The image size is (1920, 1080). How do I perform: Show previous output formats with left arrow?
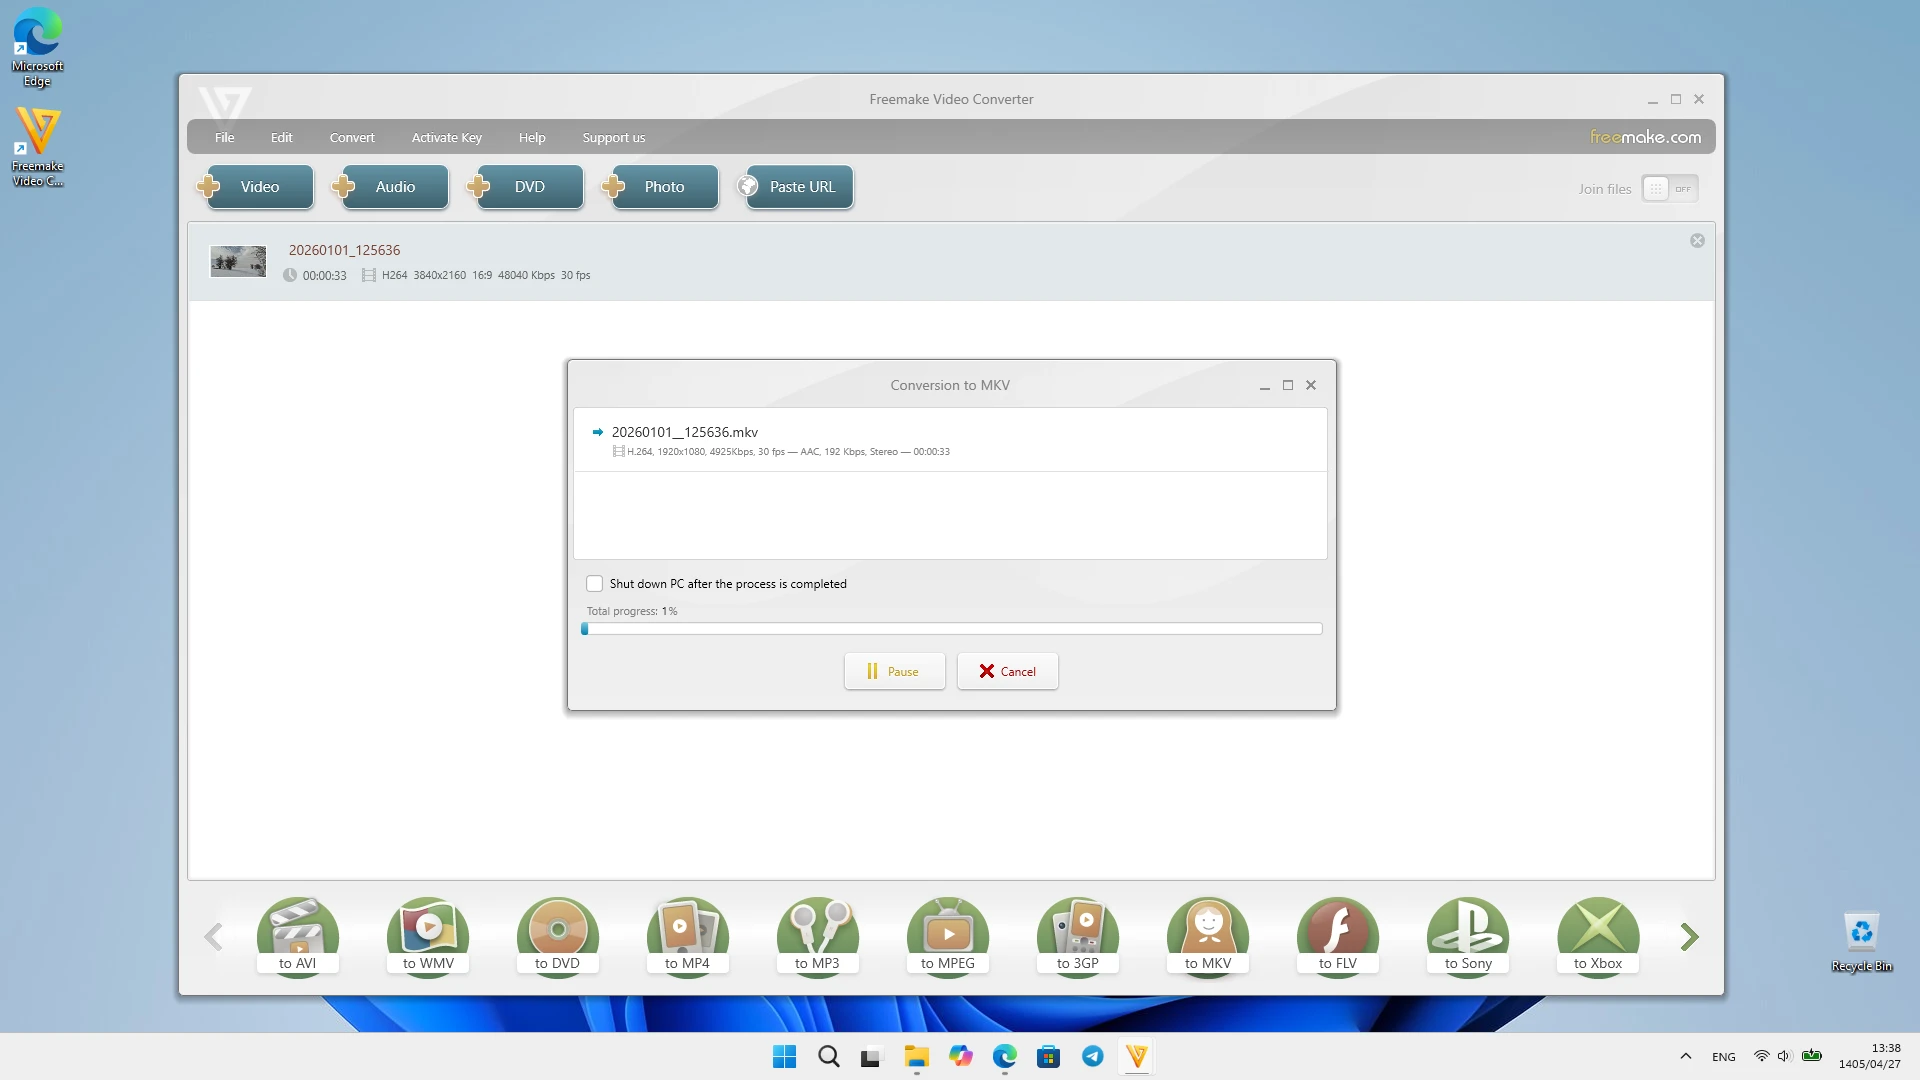(x=213, y=937)
